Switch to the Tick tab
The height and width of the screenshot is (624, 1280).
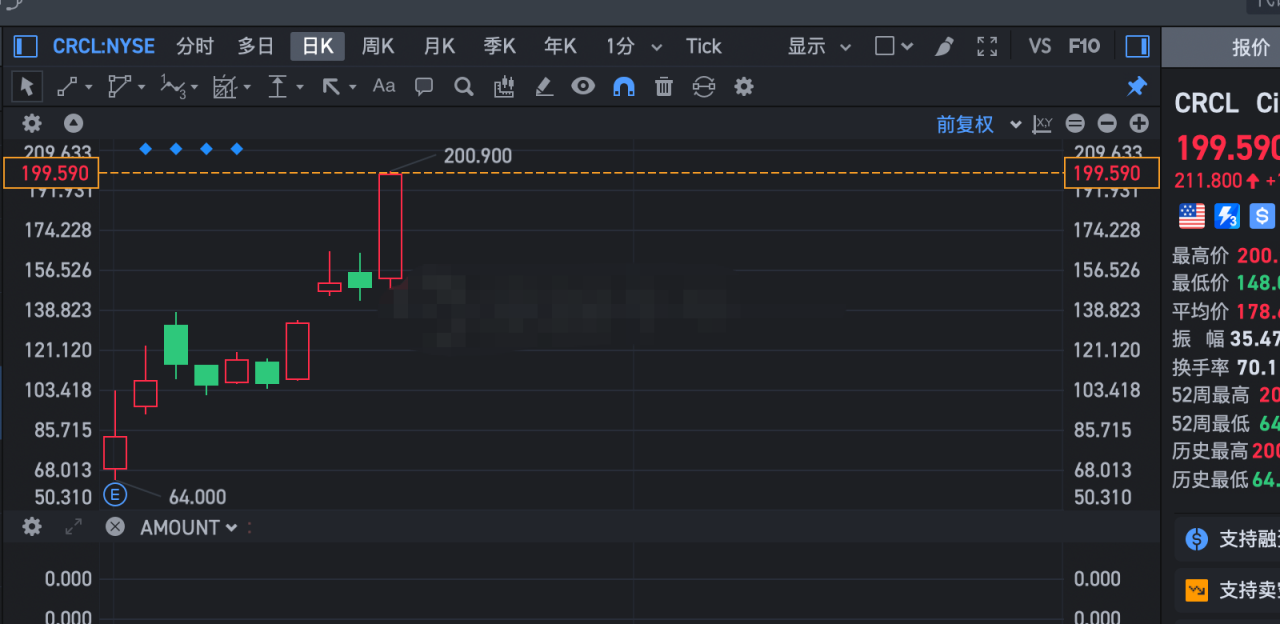point(704,46)
